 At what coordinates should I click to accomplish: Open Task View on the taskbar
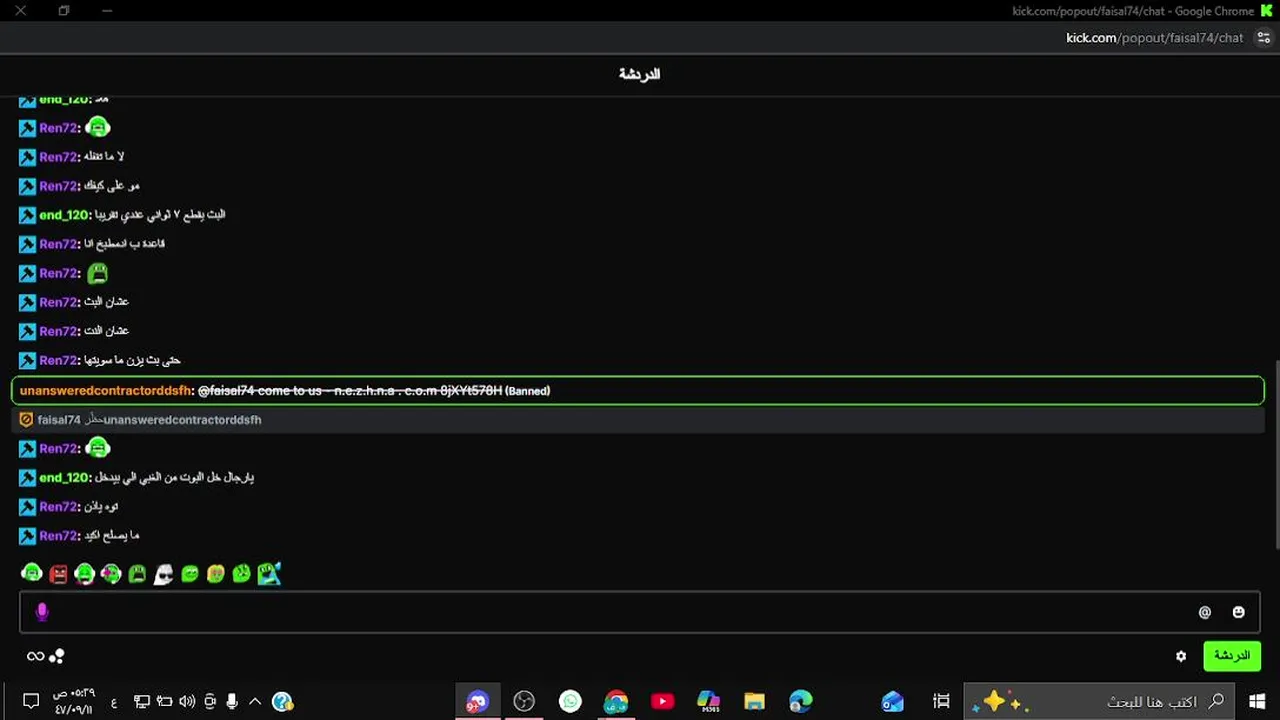point(940,701)
